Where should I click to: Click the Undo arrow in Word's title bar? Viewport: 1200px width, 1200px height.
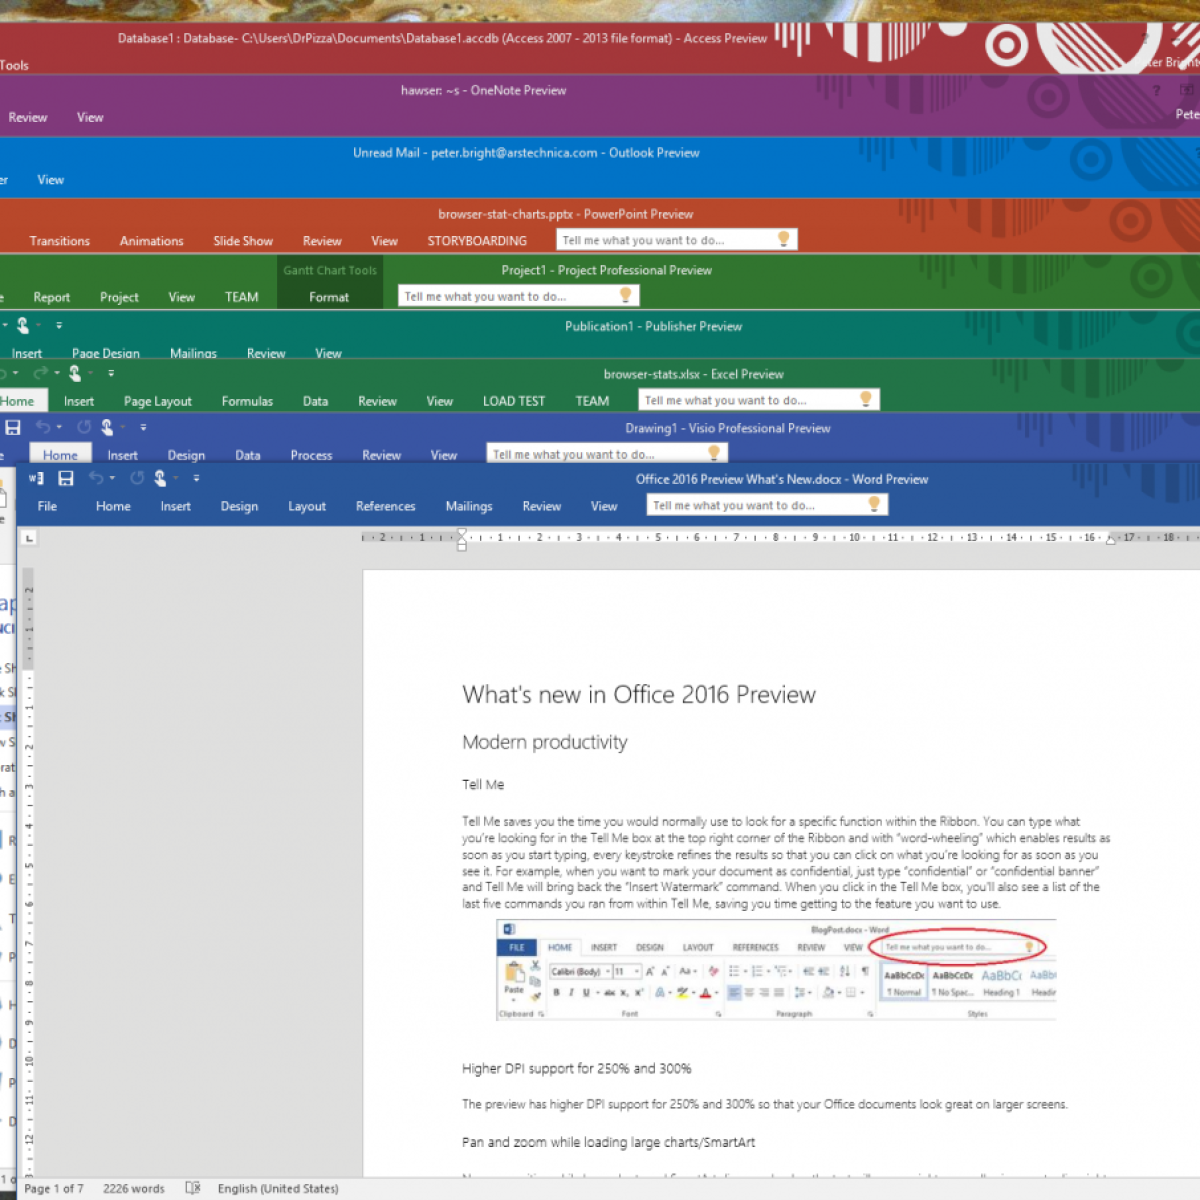click(x=96, y=479)
